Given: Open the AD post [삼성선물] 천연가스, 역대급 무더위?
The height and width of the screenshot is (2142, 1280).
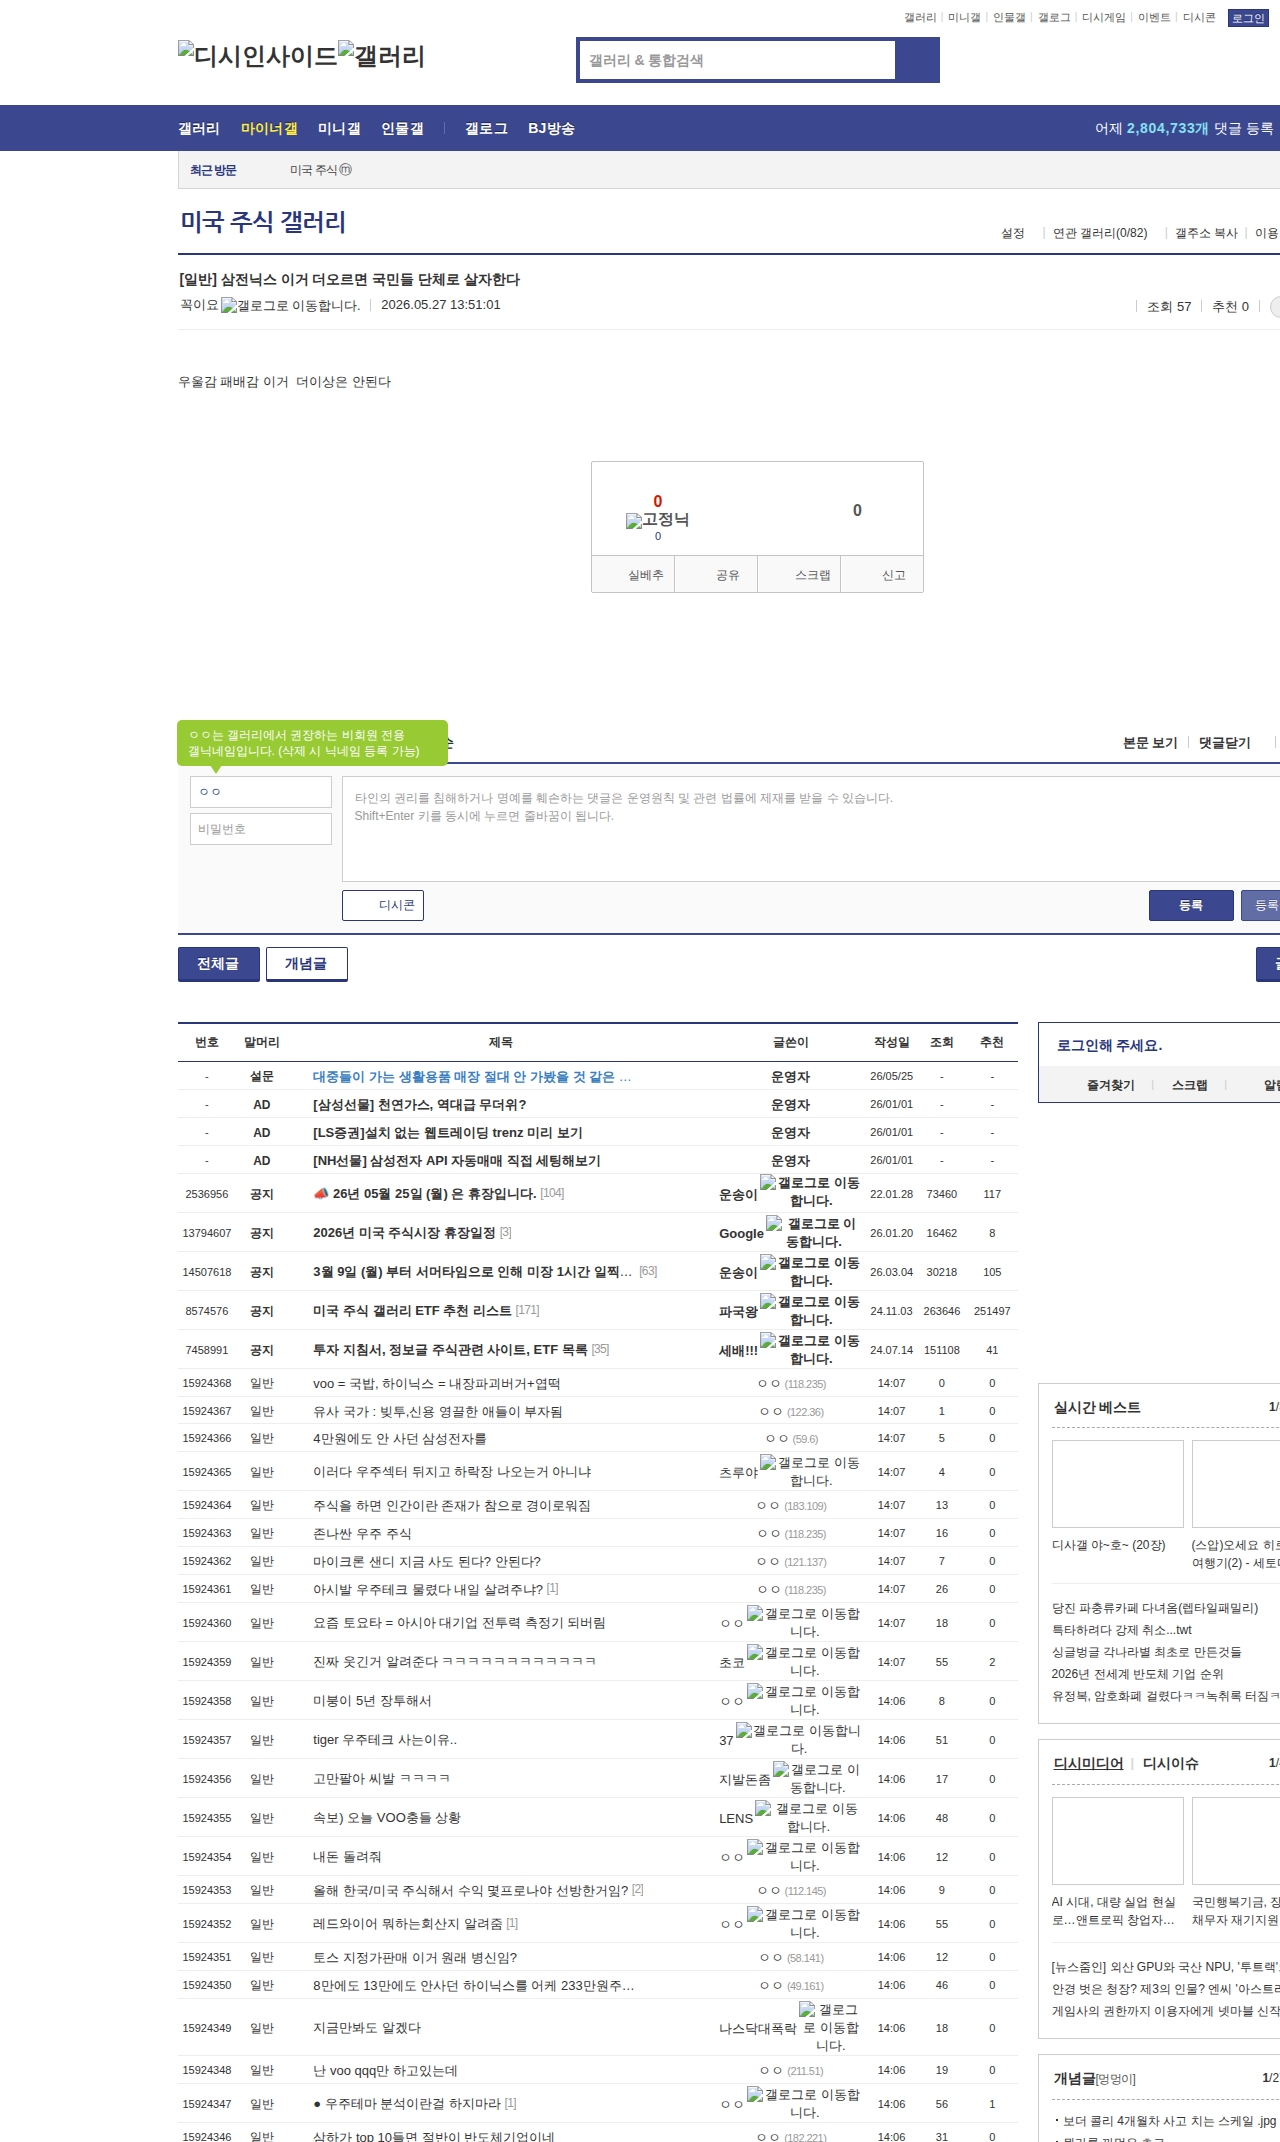Looking at the screenshot, I should point(419,1104).
